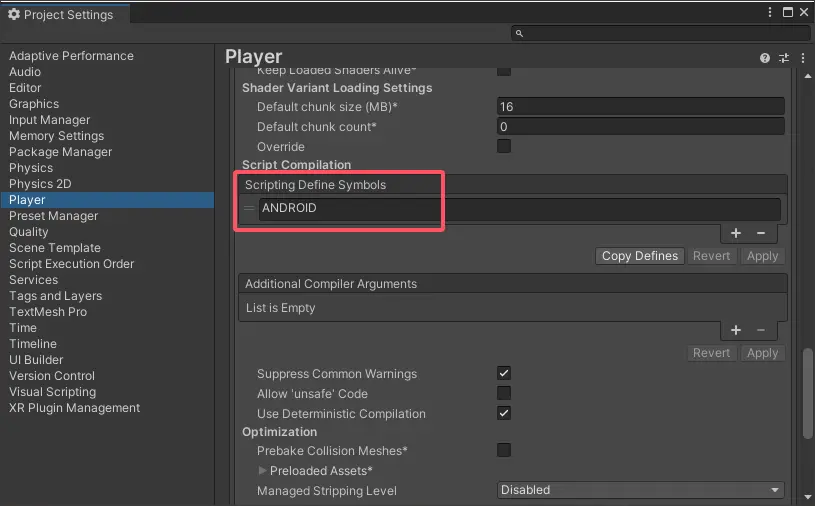
Task: Go to Input Manager settings
Action: point(49,120)
